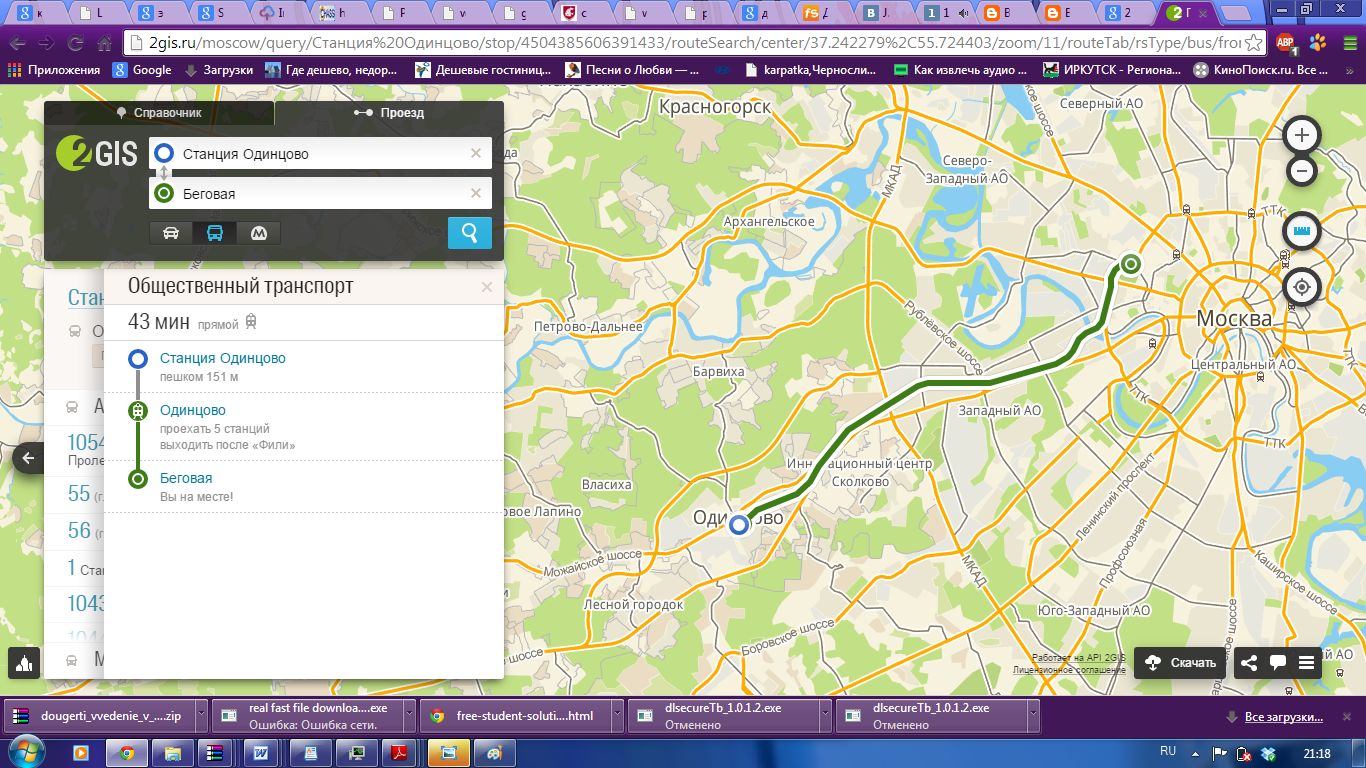
Task: Zoom in on the map
Action: 1302,135
